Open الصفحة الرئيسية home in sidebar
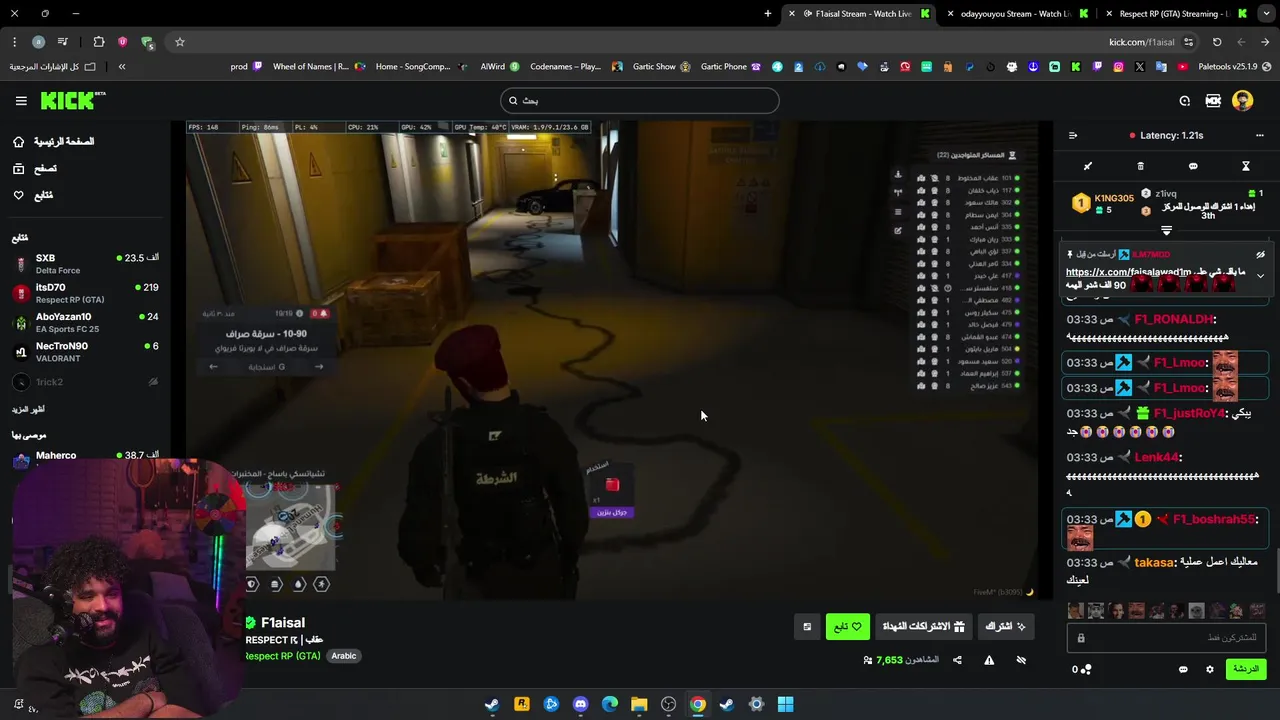1280x720 pixels. point(54,142)
